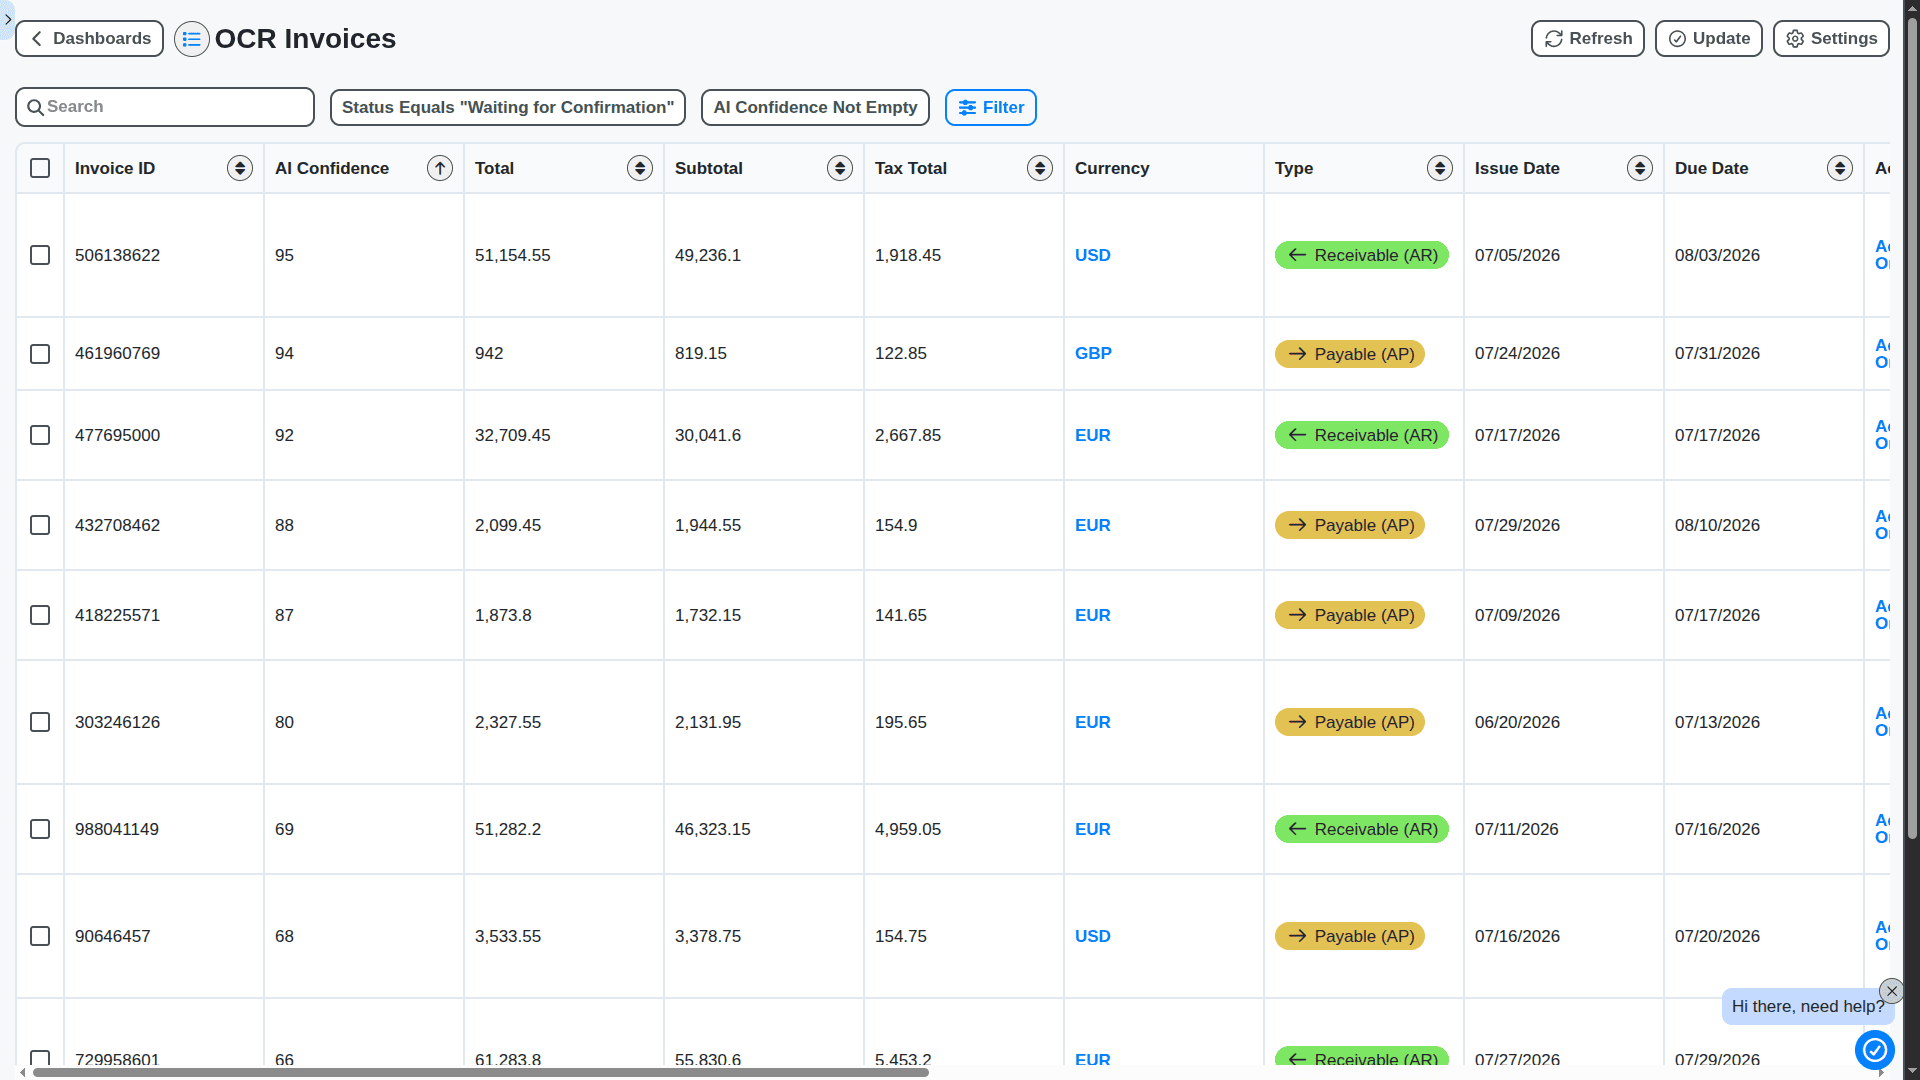Expand the sidebar with the top-left chevron
1920x1080 pixels.
pos(7,19)
